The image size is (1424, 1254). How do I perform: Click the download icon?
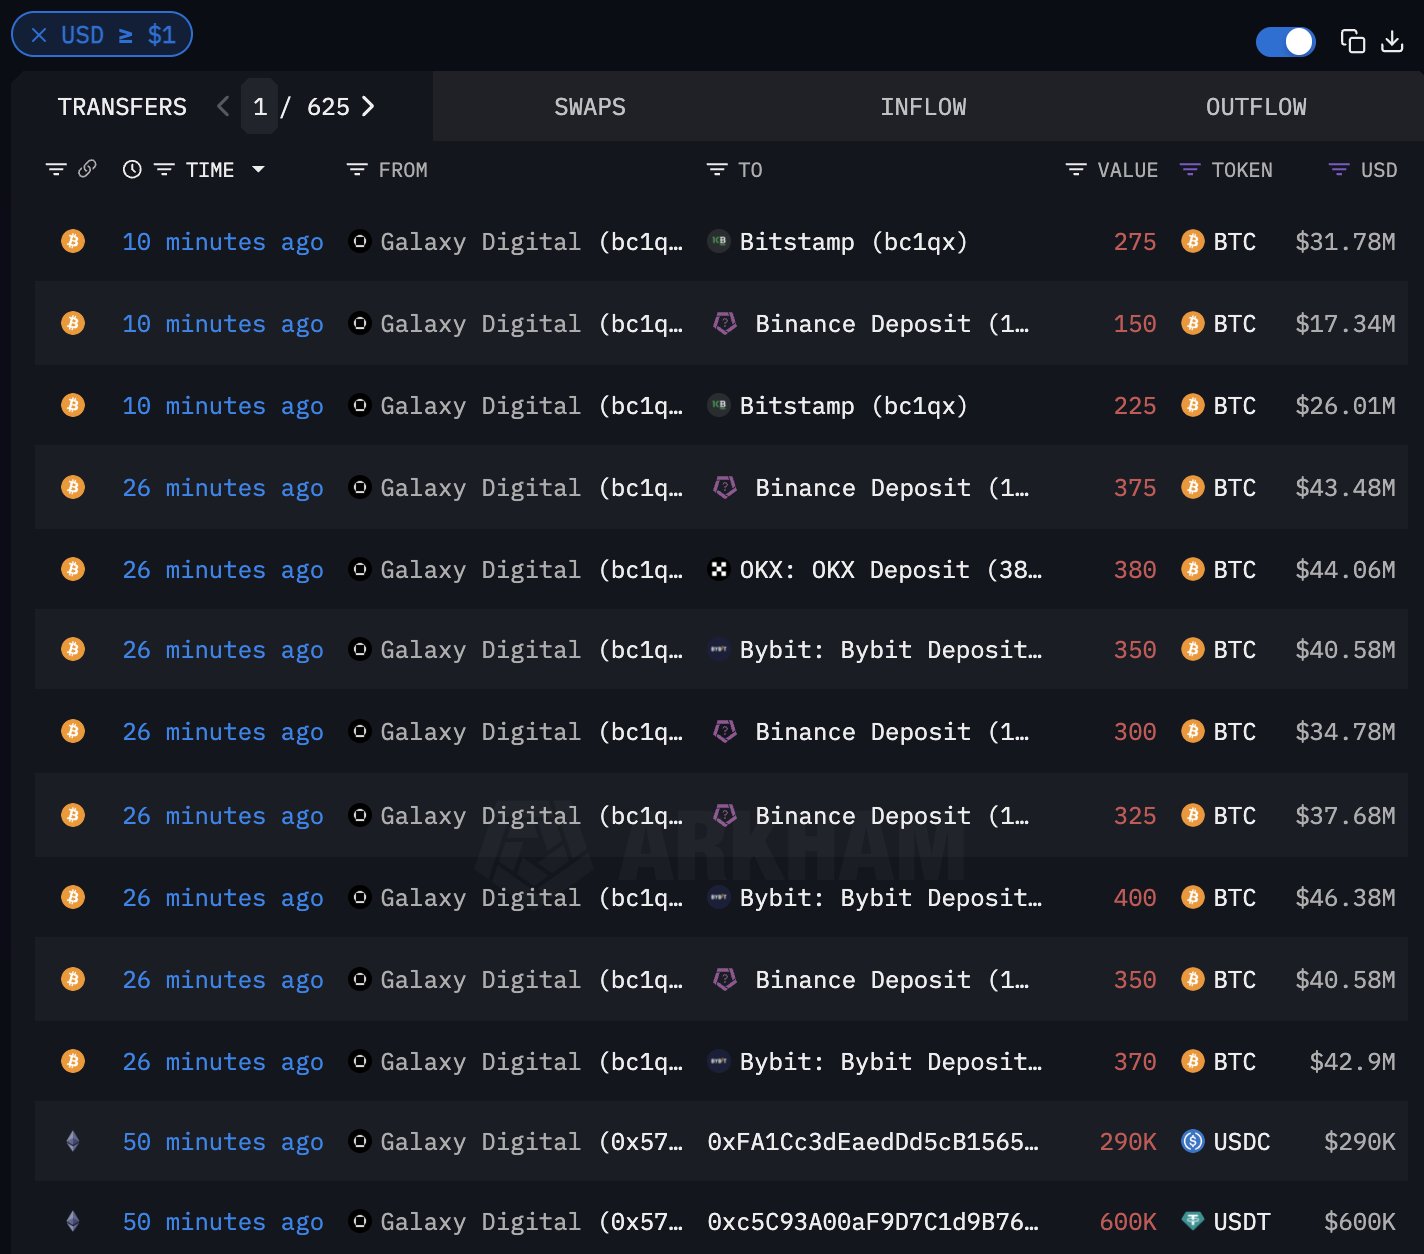pyautogui.click(x=1392, y=41)
